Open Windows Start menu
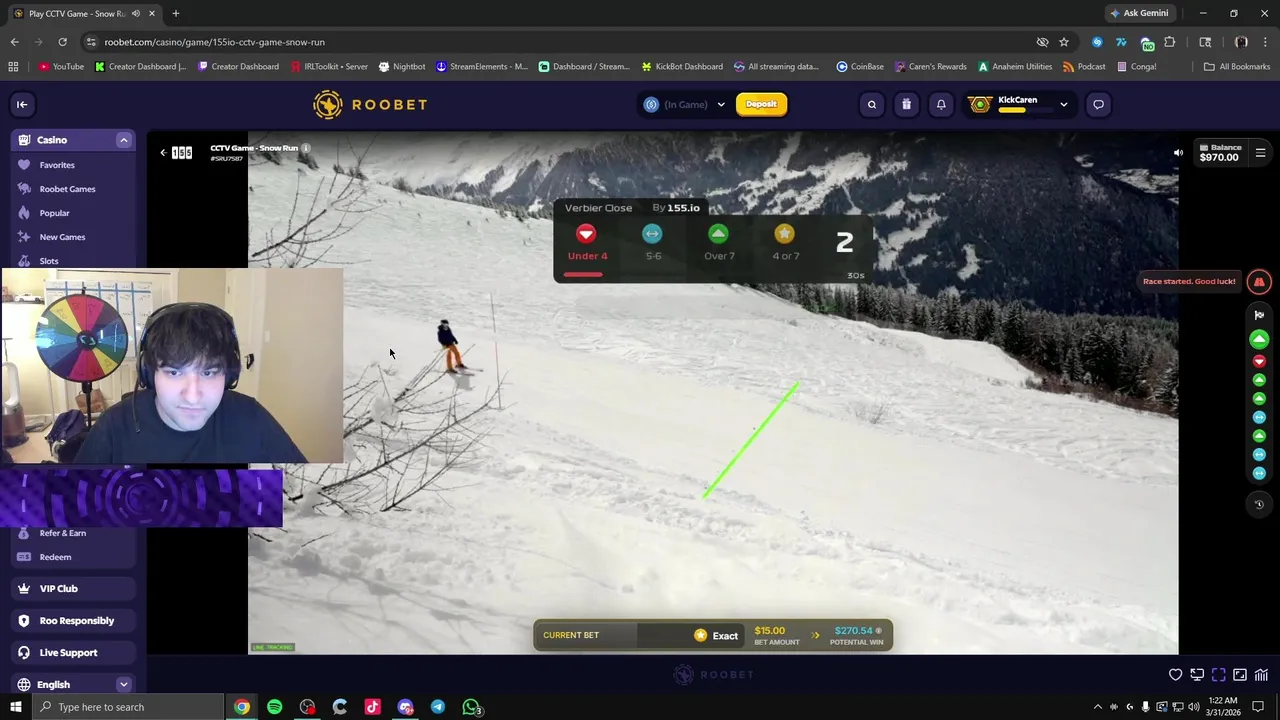The width and height of the screenshot is (1280, 720). (x=15, y=707)
